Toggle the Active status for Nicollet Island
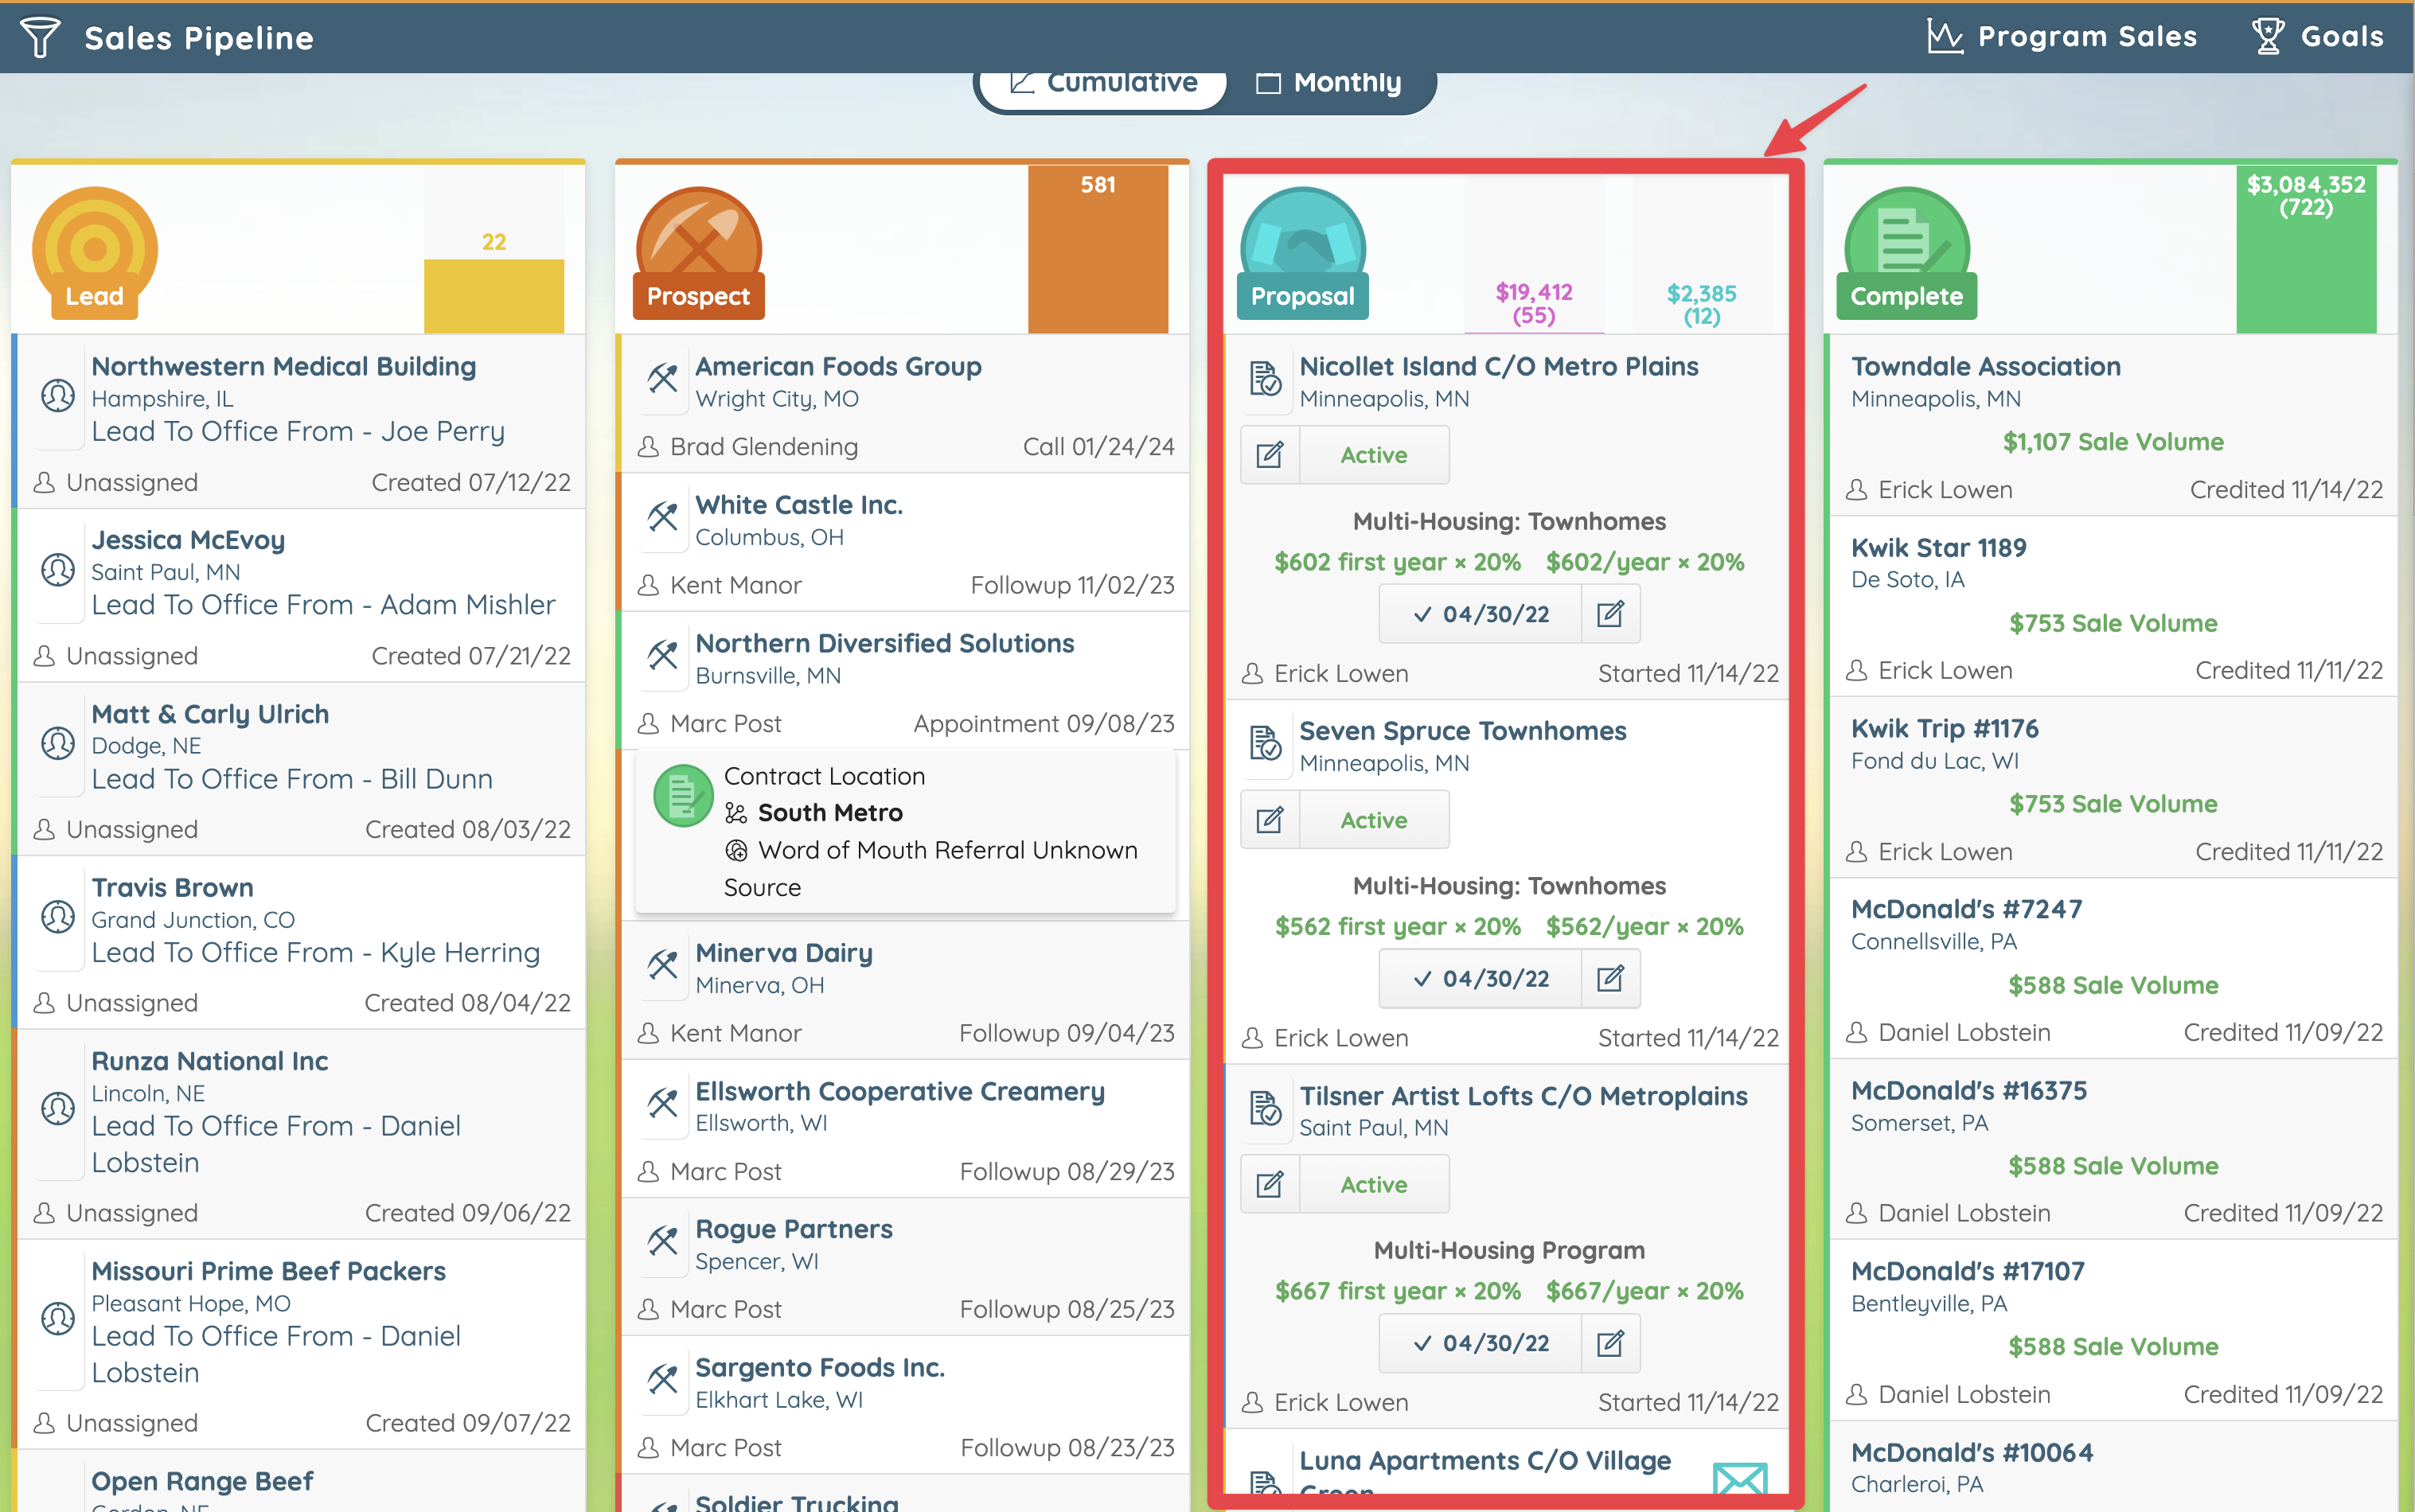The width and height of the screenshot is (2415, 1512). click(1374, 455)
